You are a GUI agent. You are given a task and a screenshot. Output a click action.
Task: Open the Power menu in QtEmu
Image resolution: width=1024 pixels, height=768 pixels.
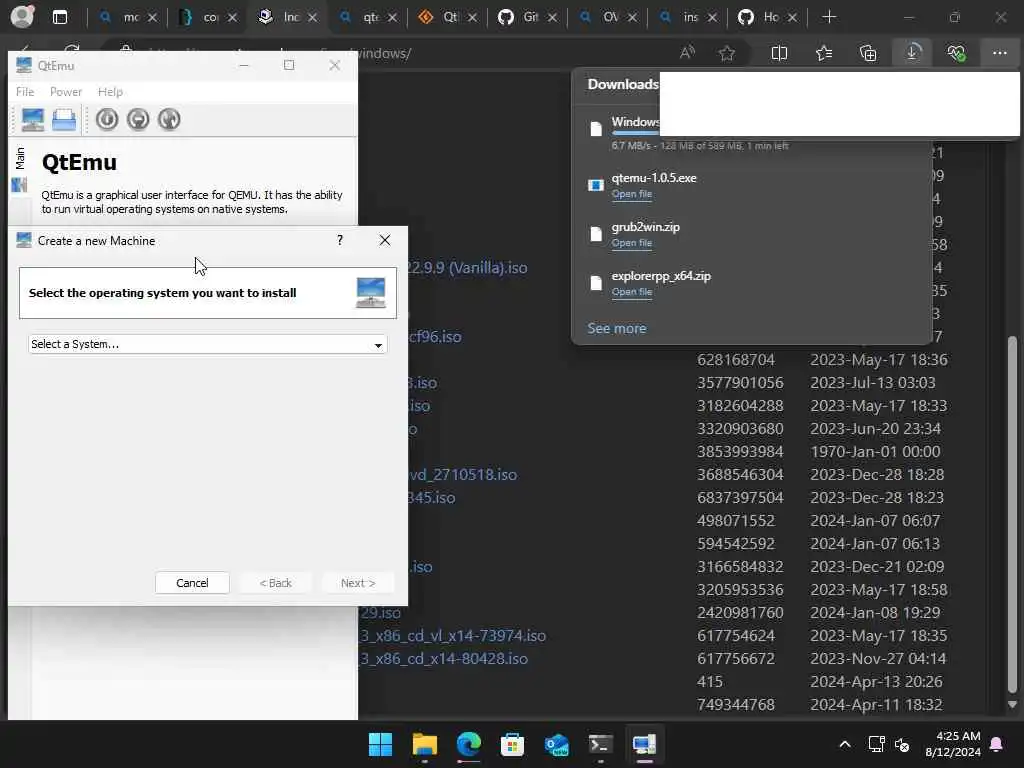[66, 92]
